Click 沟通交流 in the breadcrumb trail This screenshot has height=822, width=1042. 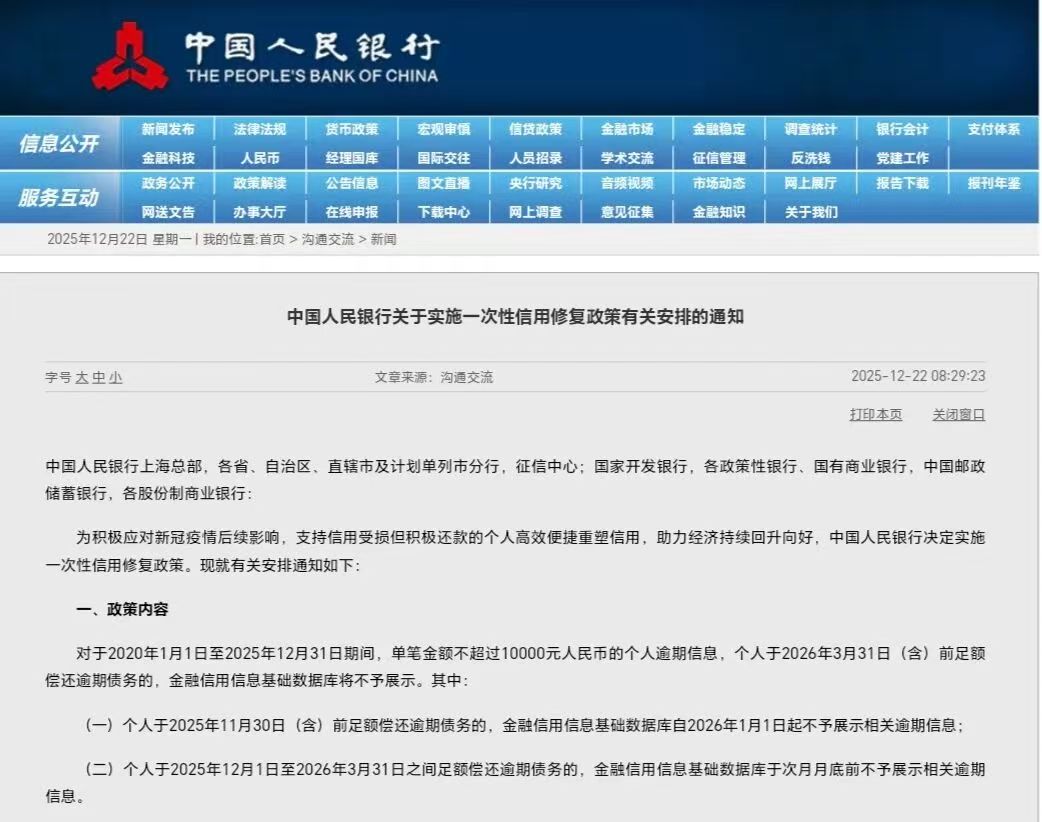328,240
